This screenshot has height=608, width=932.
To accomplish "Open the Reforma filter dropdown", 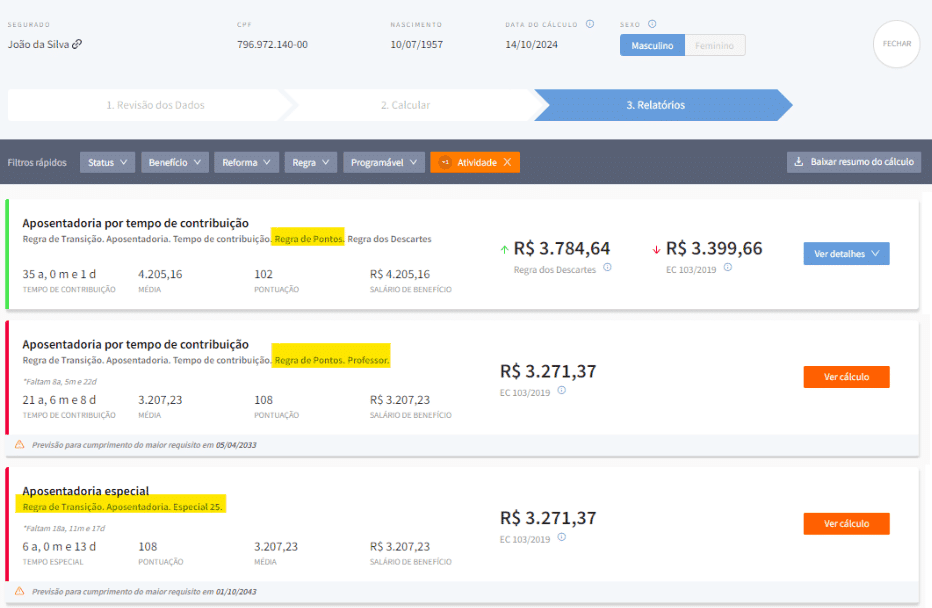I will [246, 162].
